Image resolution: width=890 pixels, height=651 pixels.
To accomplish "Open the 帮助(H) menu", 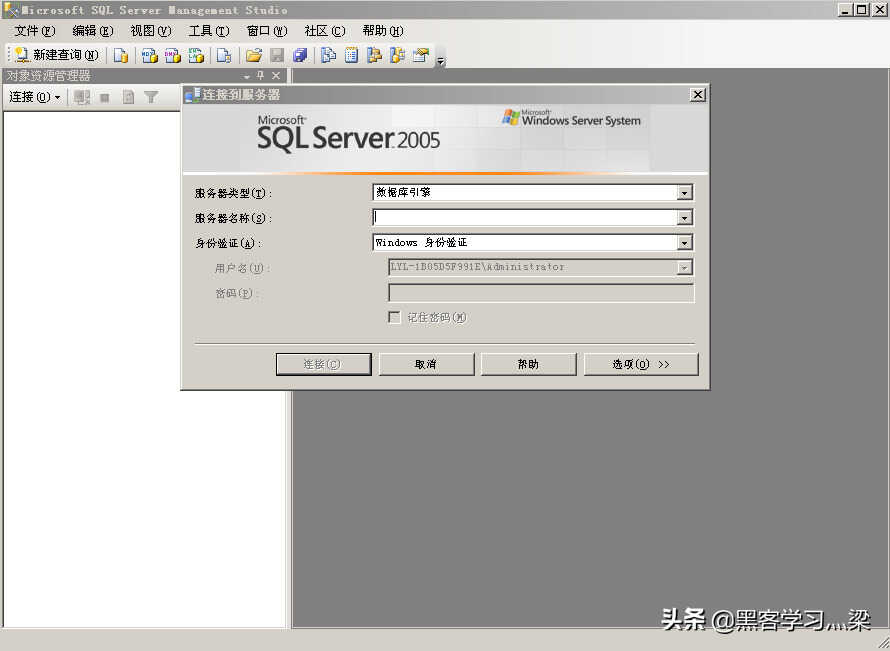I will [x=383, y=31].
